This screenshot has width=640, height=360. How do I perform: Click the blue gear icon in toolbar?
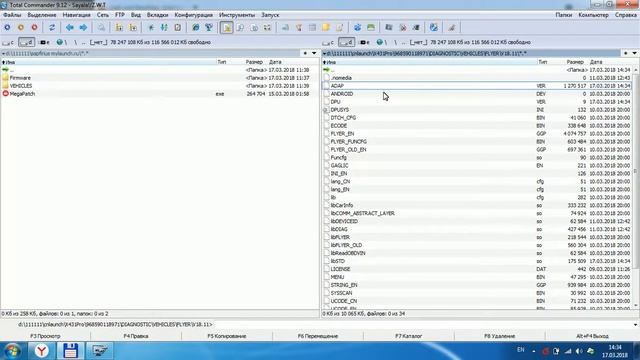7,27
